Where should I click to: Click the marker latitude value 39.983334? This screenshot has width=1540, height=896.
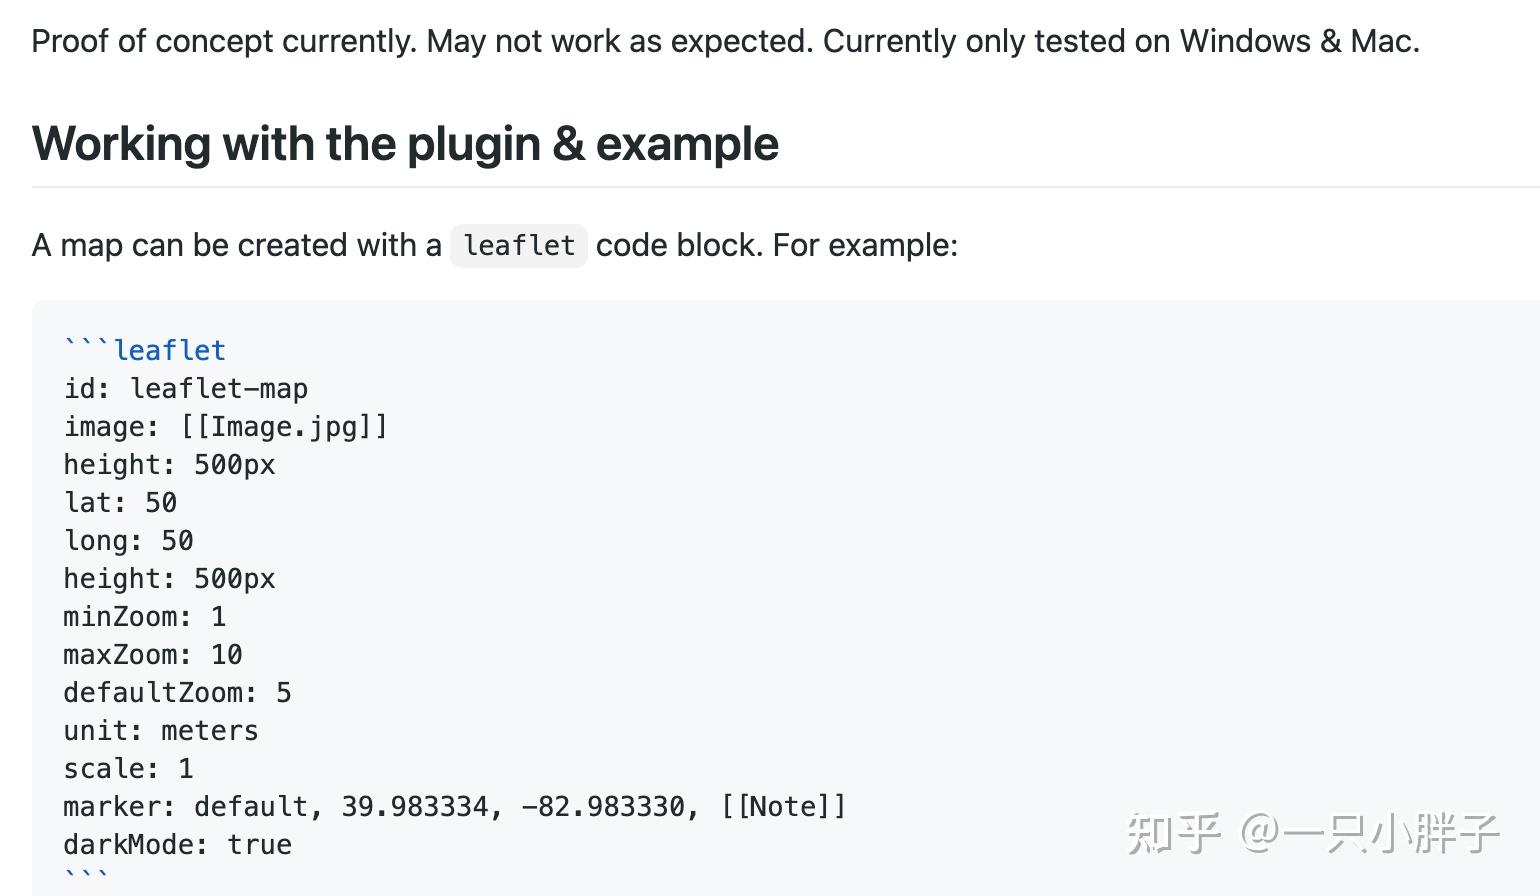pos(415,807)
